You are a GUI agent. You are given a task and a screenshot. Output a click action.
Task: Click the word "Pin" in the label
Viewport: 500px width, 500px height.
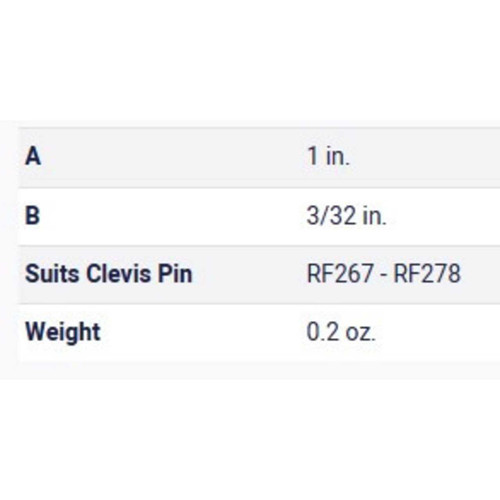pos(175,274)
